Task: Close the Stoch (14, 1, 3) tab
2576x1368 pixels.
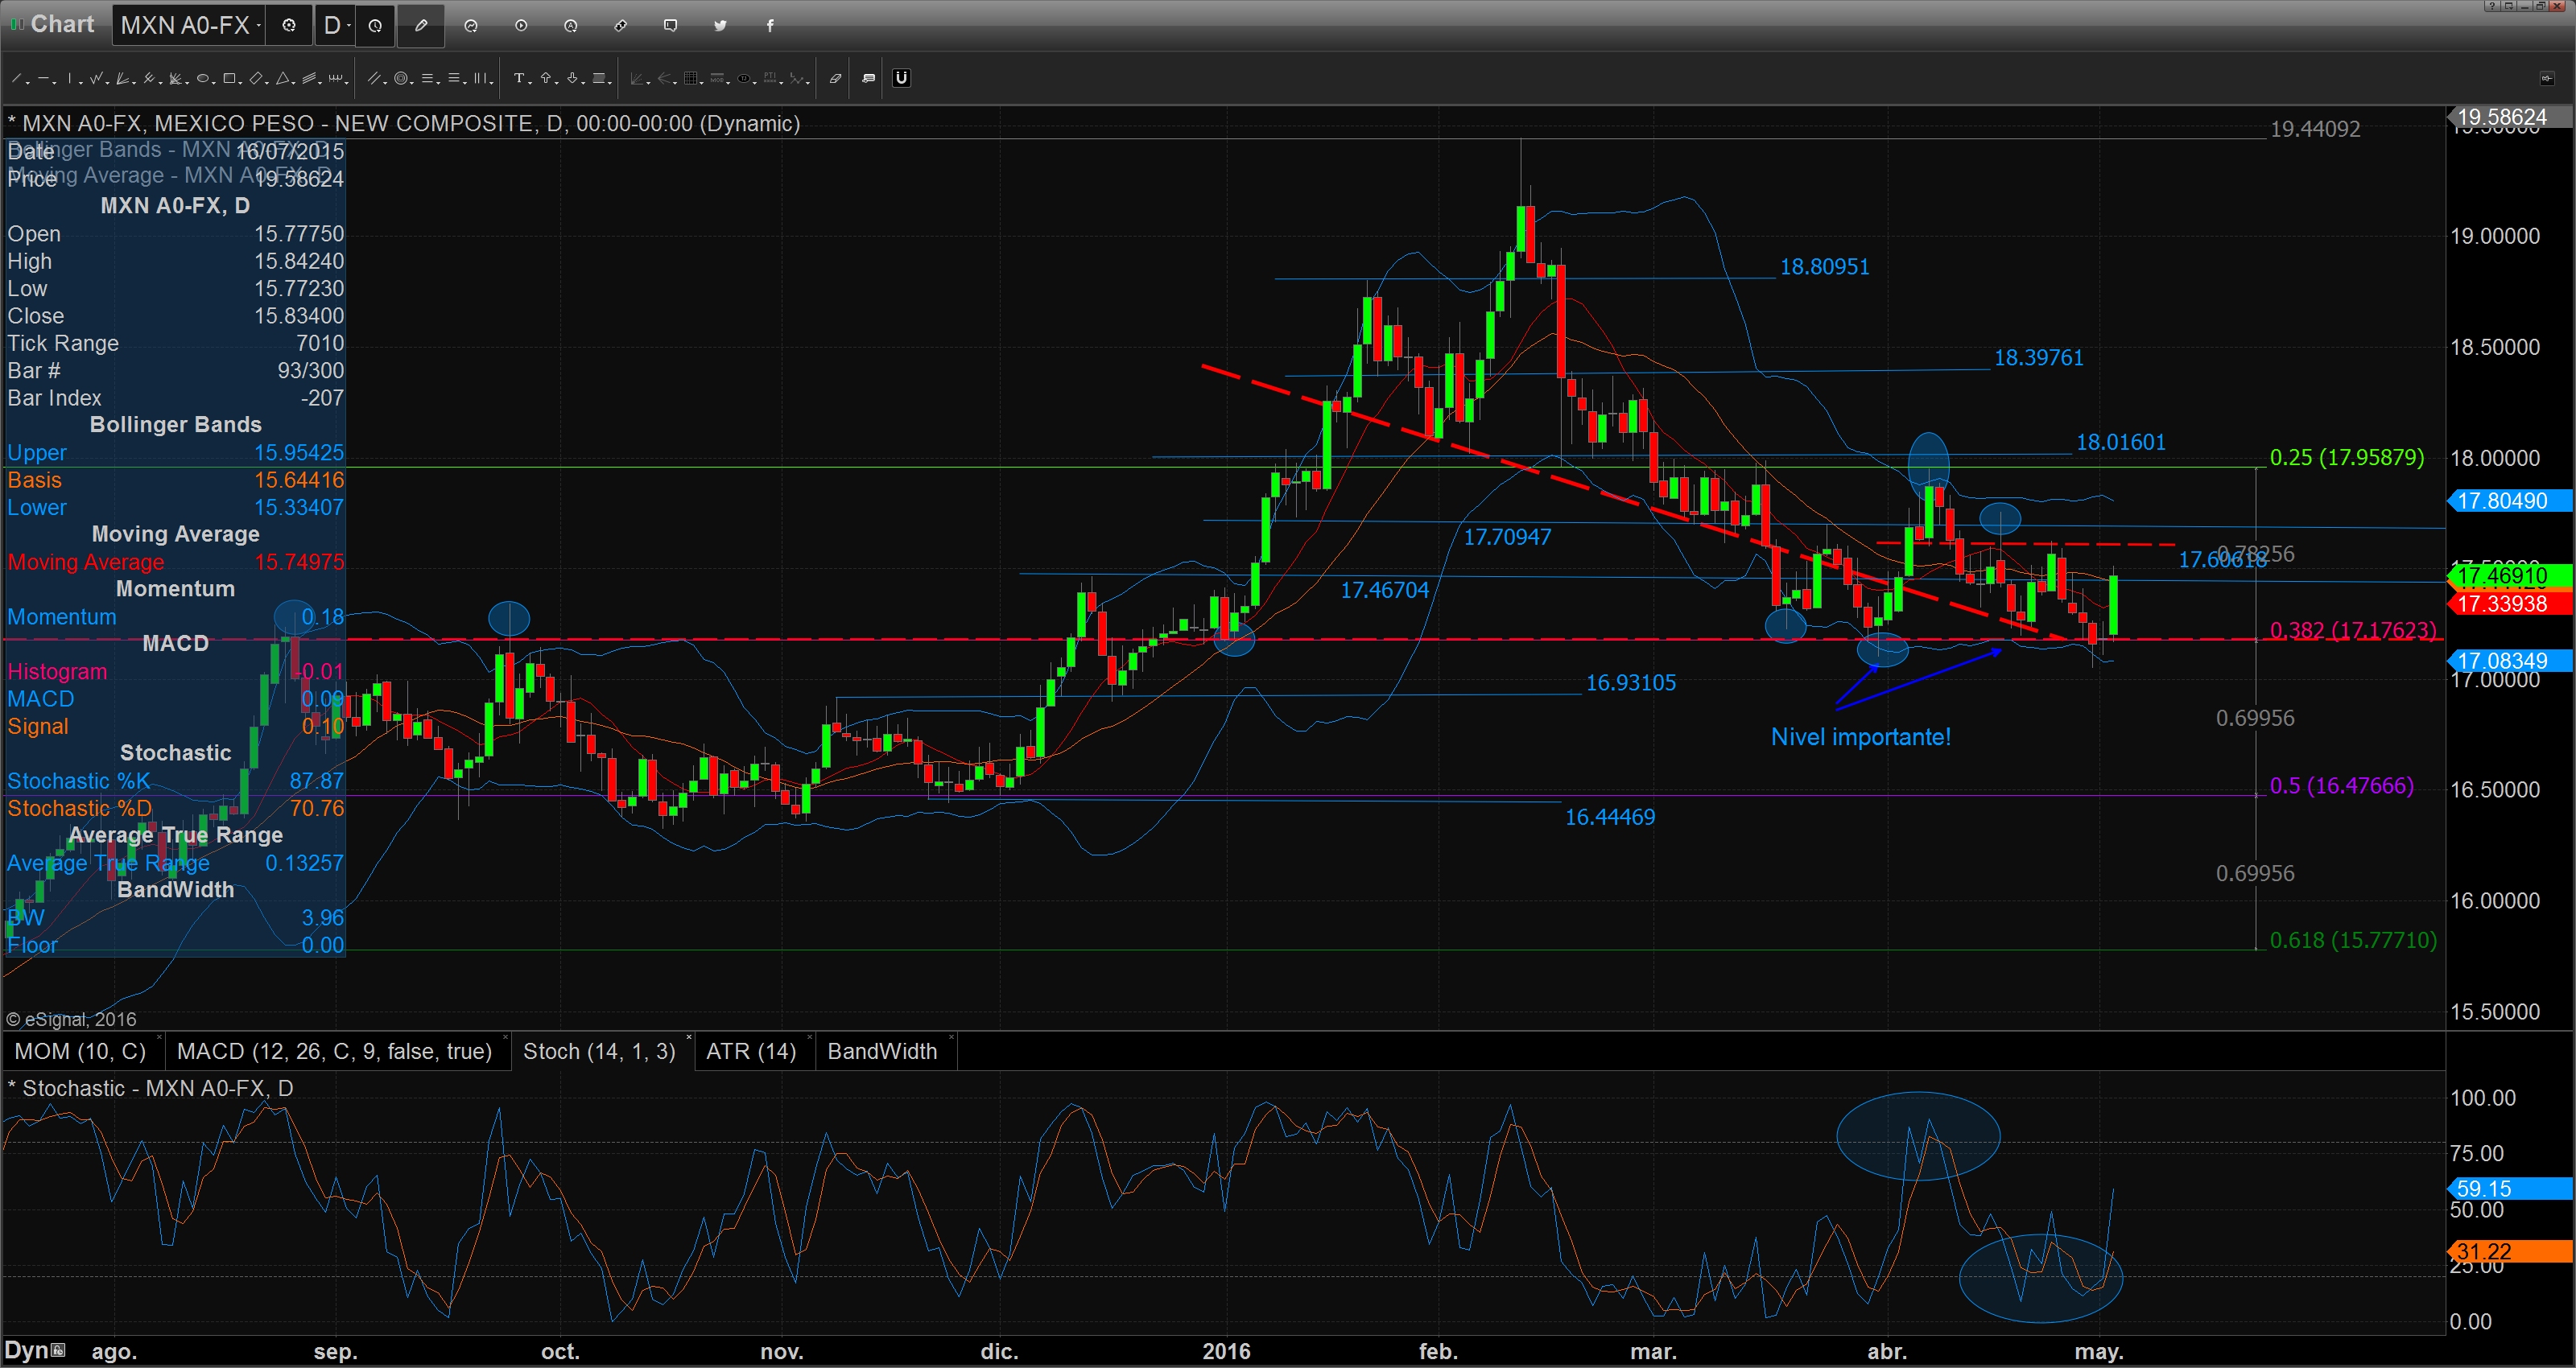Action: point(690,1037)
